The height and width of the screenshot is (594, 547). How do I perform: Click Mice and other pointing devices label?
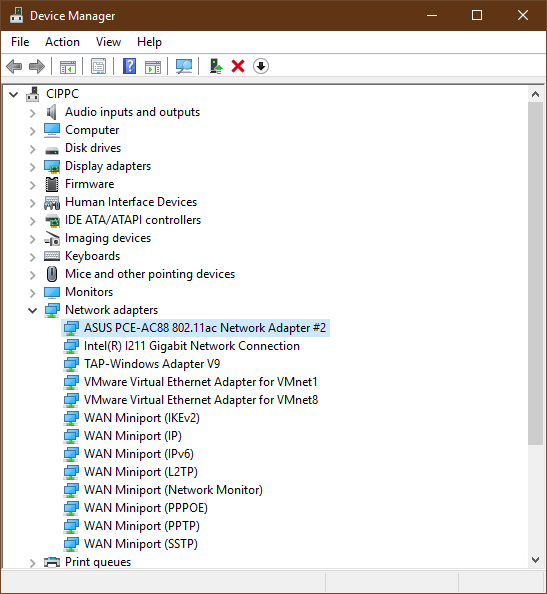(150, 274)
